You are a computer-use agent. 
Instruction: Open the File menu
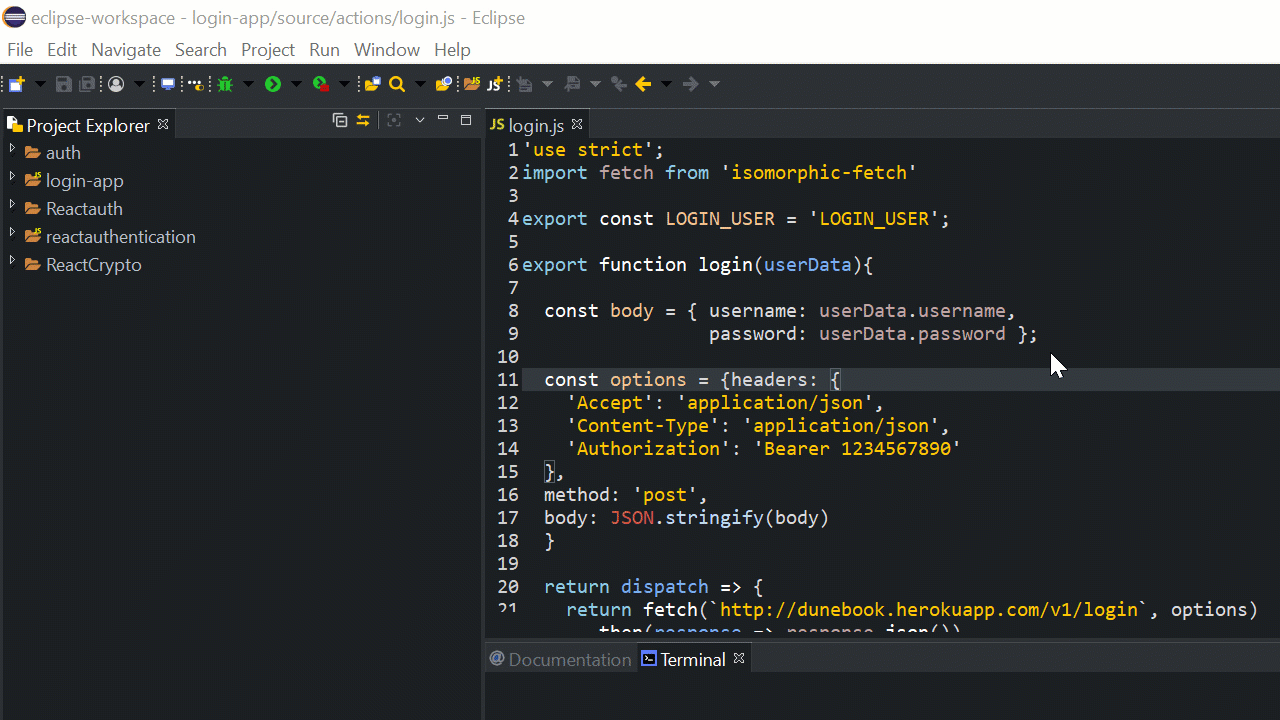20,49
